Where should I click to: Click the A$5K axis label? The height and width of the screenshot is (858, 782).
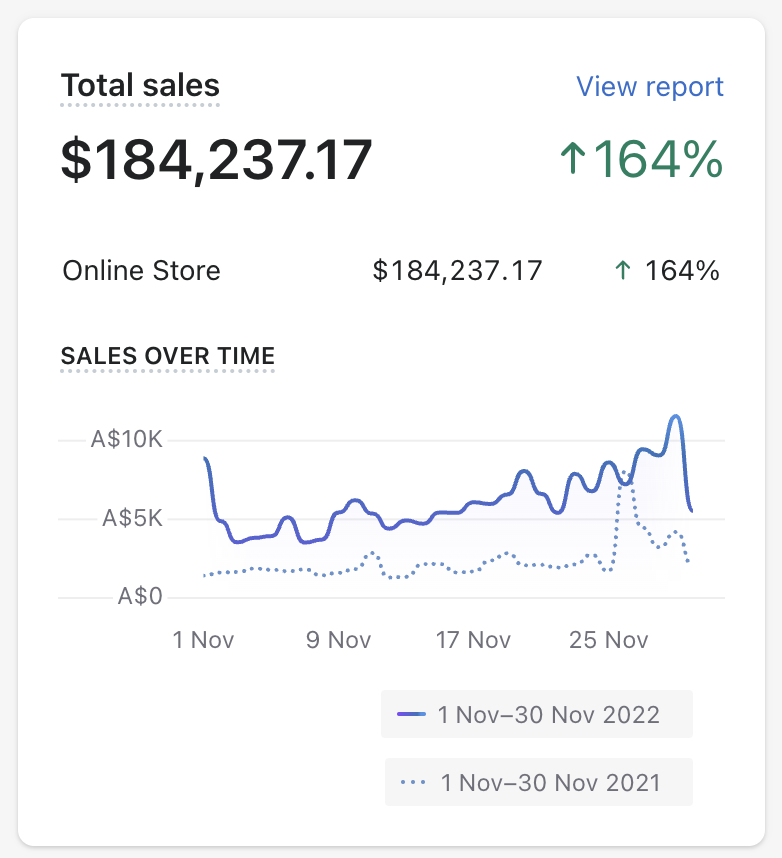(x=130, y=519)
